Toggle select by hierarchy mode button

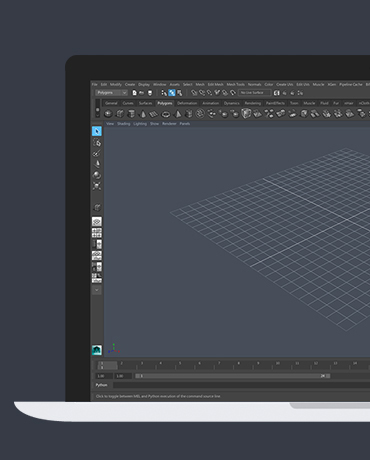click(164, 93)
